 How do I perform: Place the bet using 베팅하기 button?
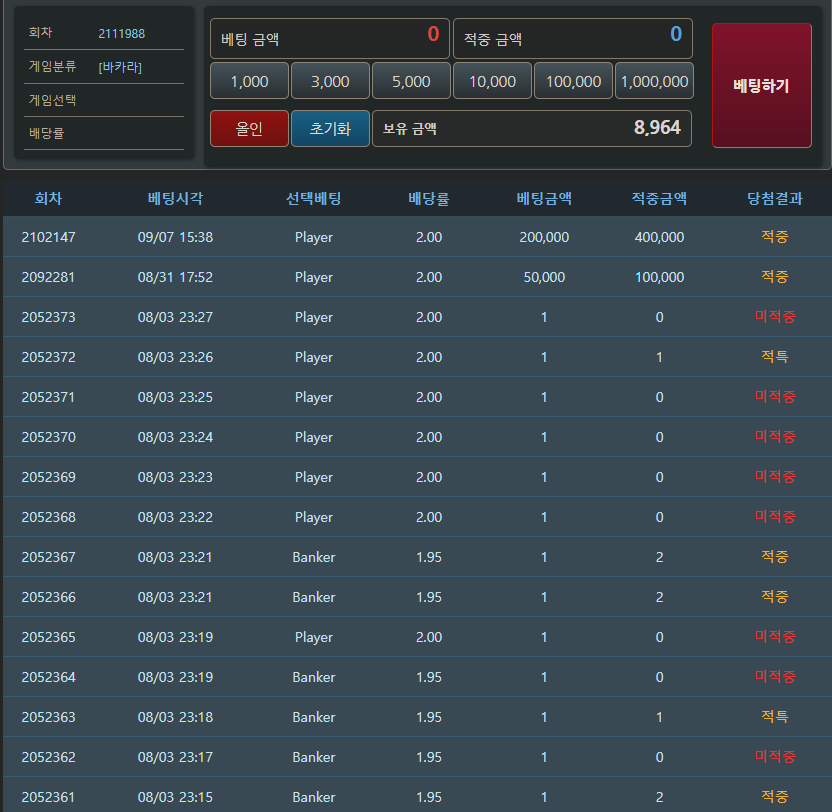[x=761, y=85]
